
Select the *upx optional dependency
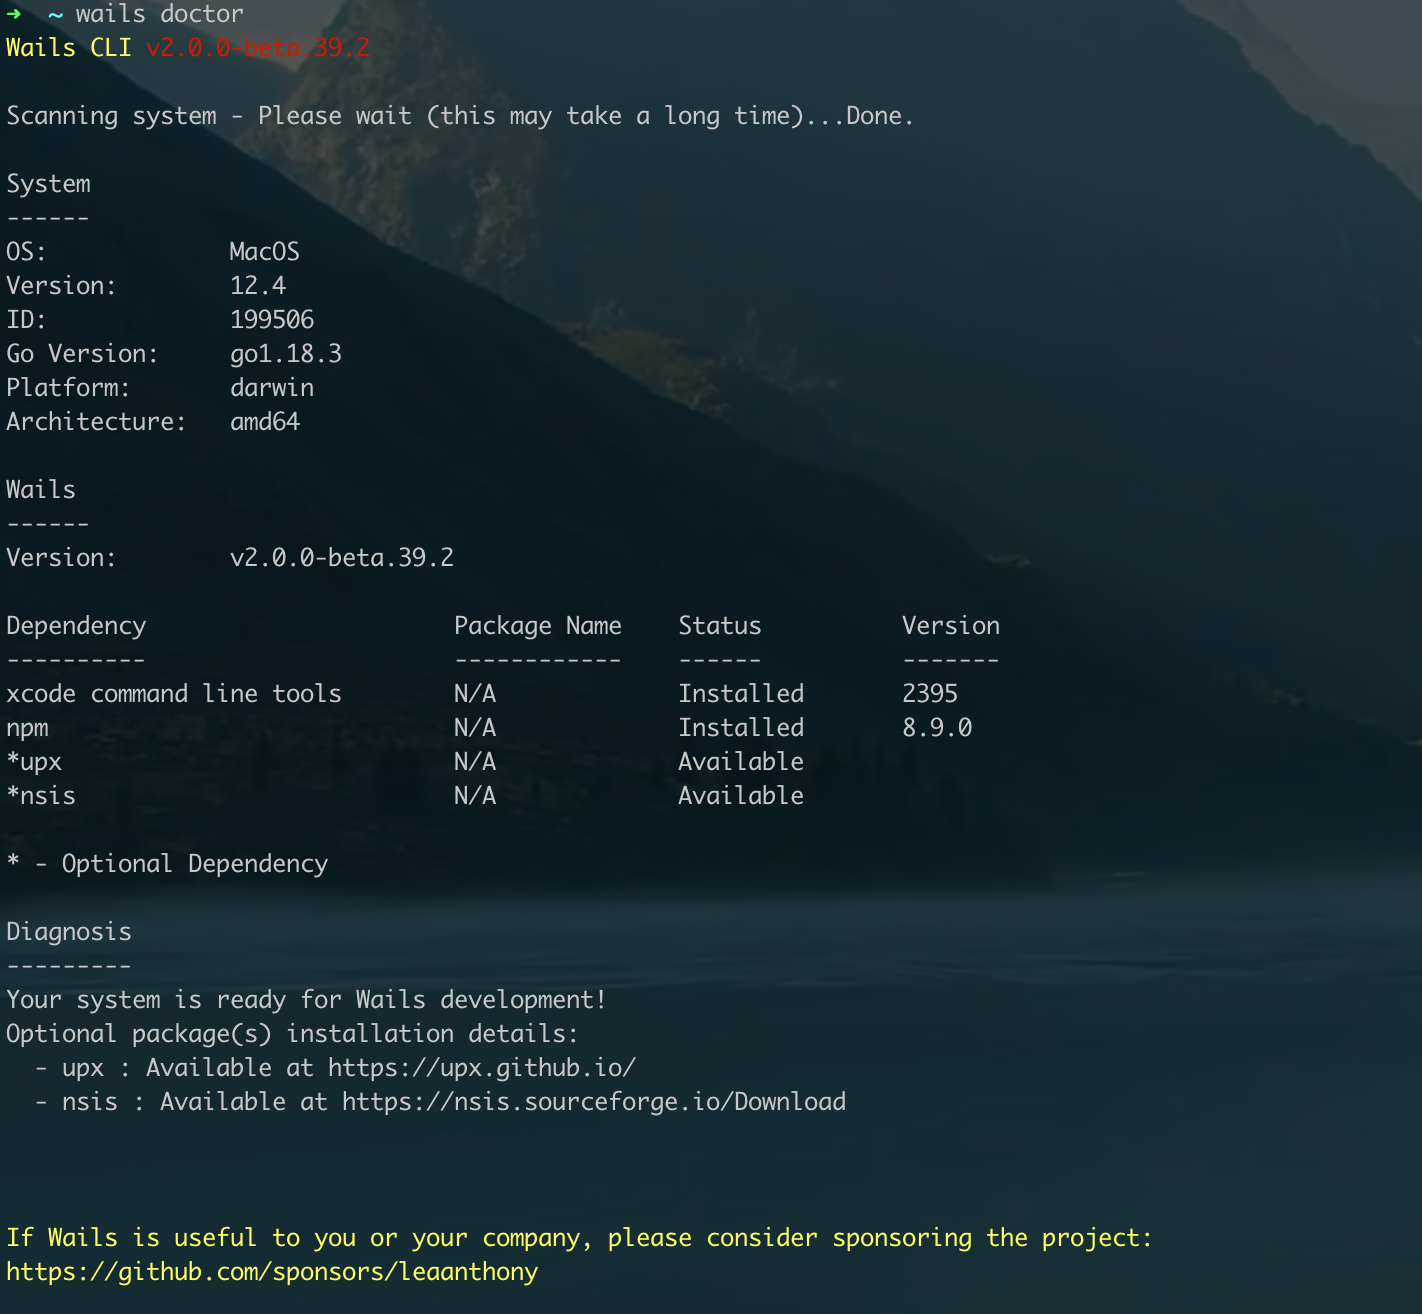coord(34,761)
